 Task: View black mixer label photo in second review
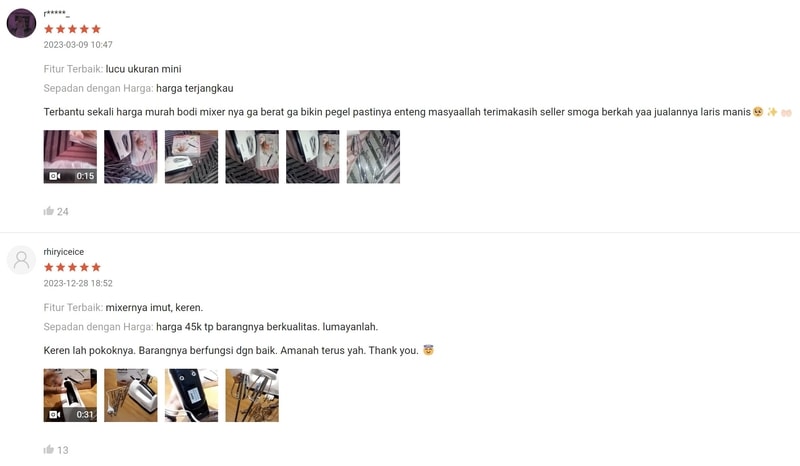click(x=191, y=395)
